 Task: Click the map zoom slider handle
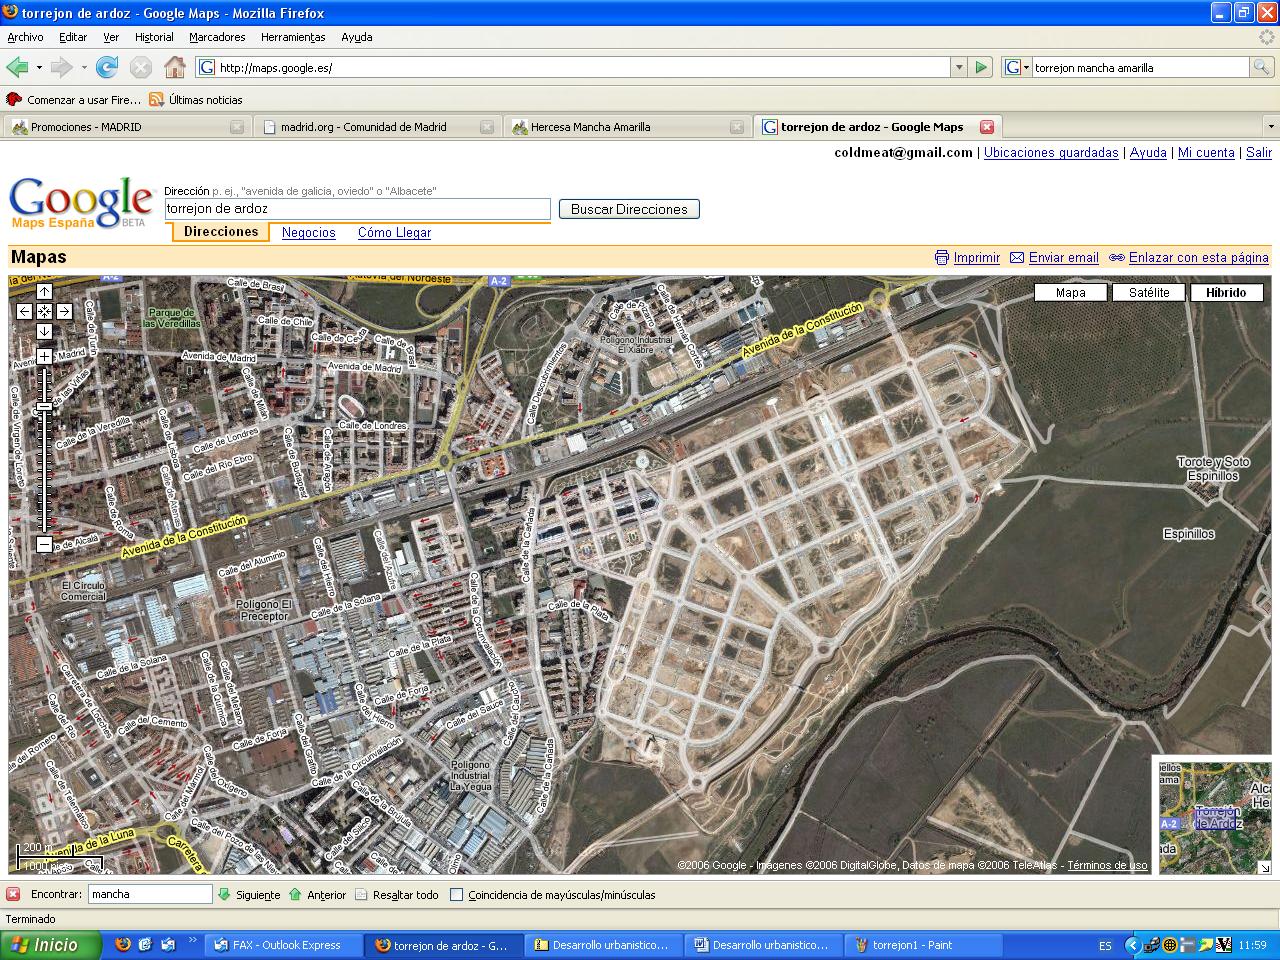coord(44,406)
